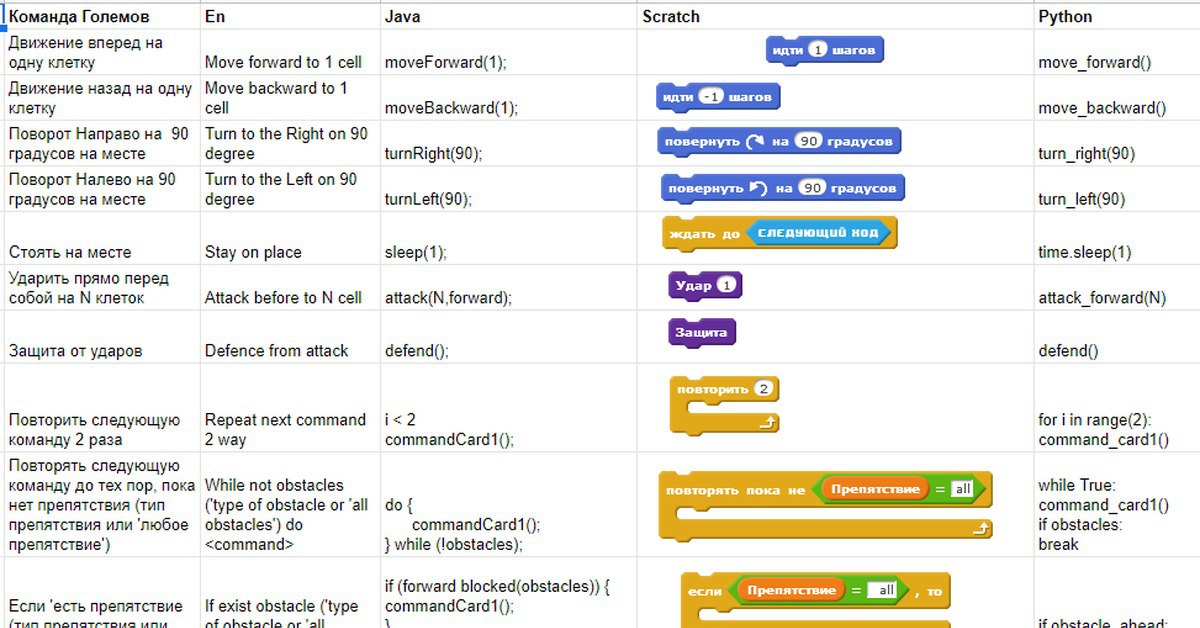Click the Scratch 'идти -1 шагов' block

[718, 97]
